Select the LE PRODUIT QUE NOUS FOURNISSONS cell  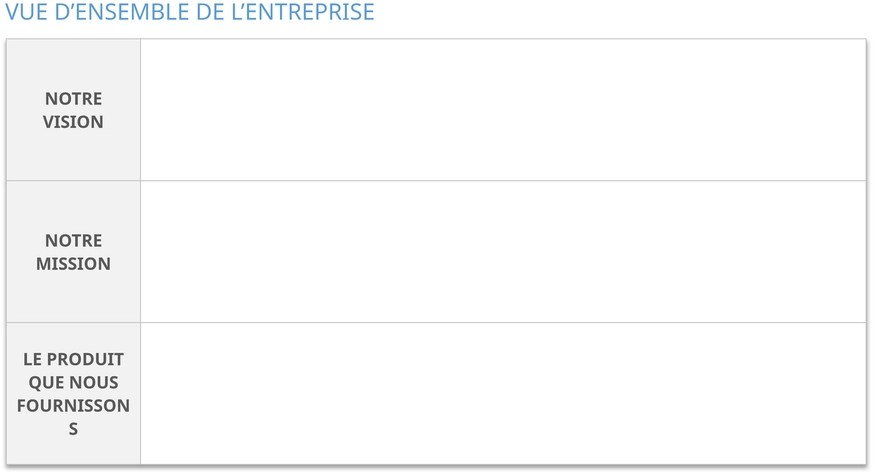[x=73, y=393]
